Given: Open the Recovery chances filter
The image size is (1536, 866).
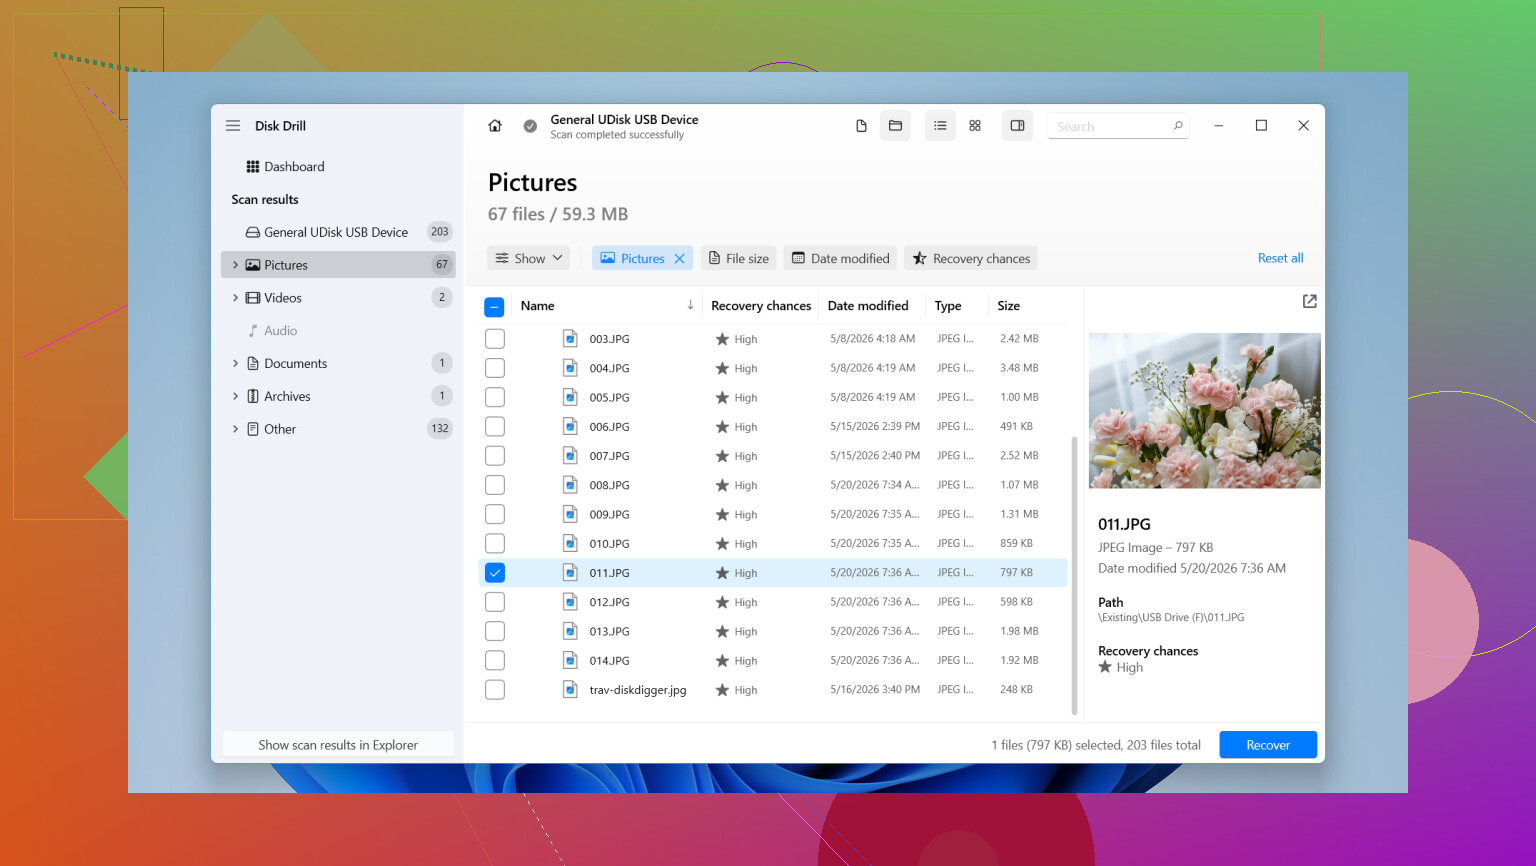Looking at the screenshot, I should 971,258.
